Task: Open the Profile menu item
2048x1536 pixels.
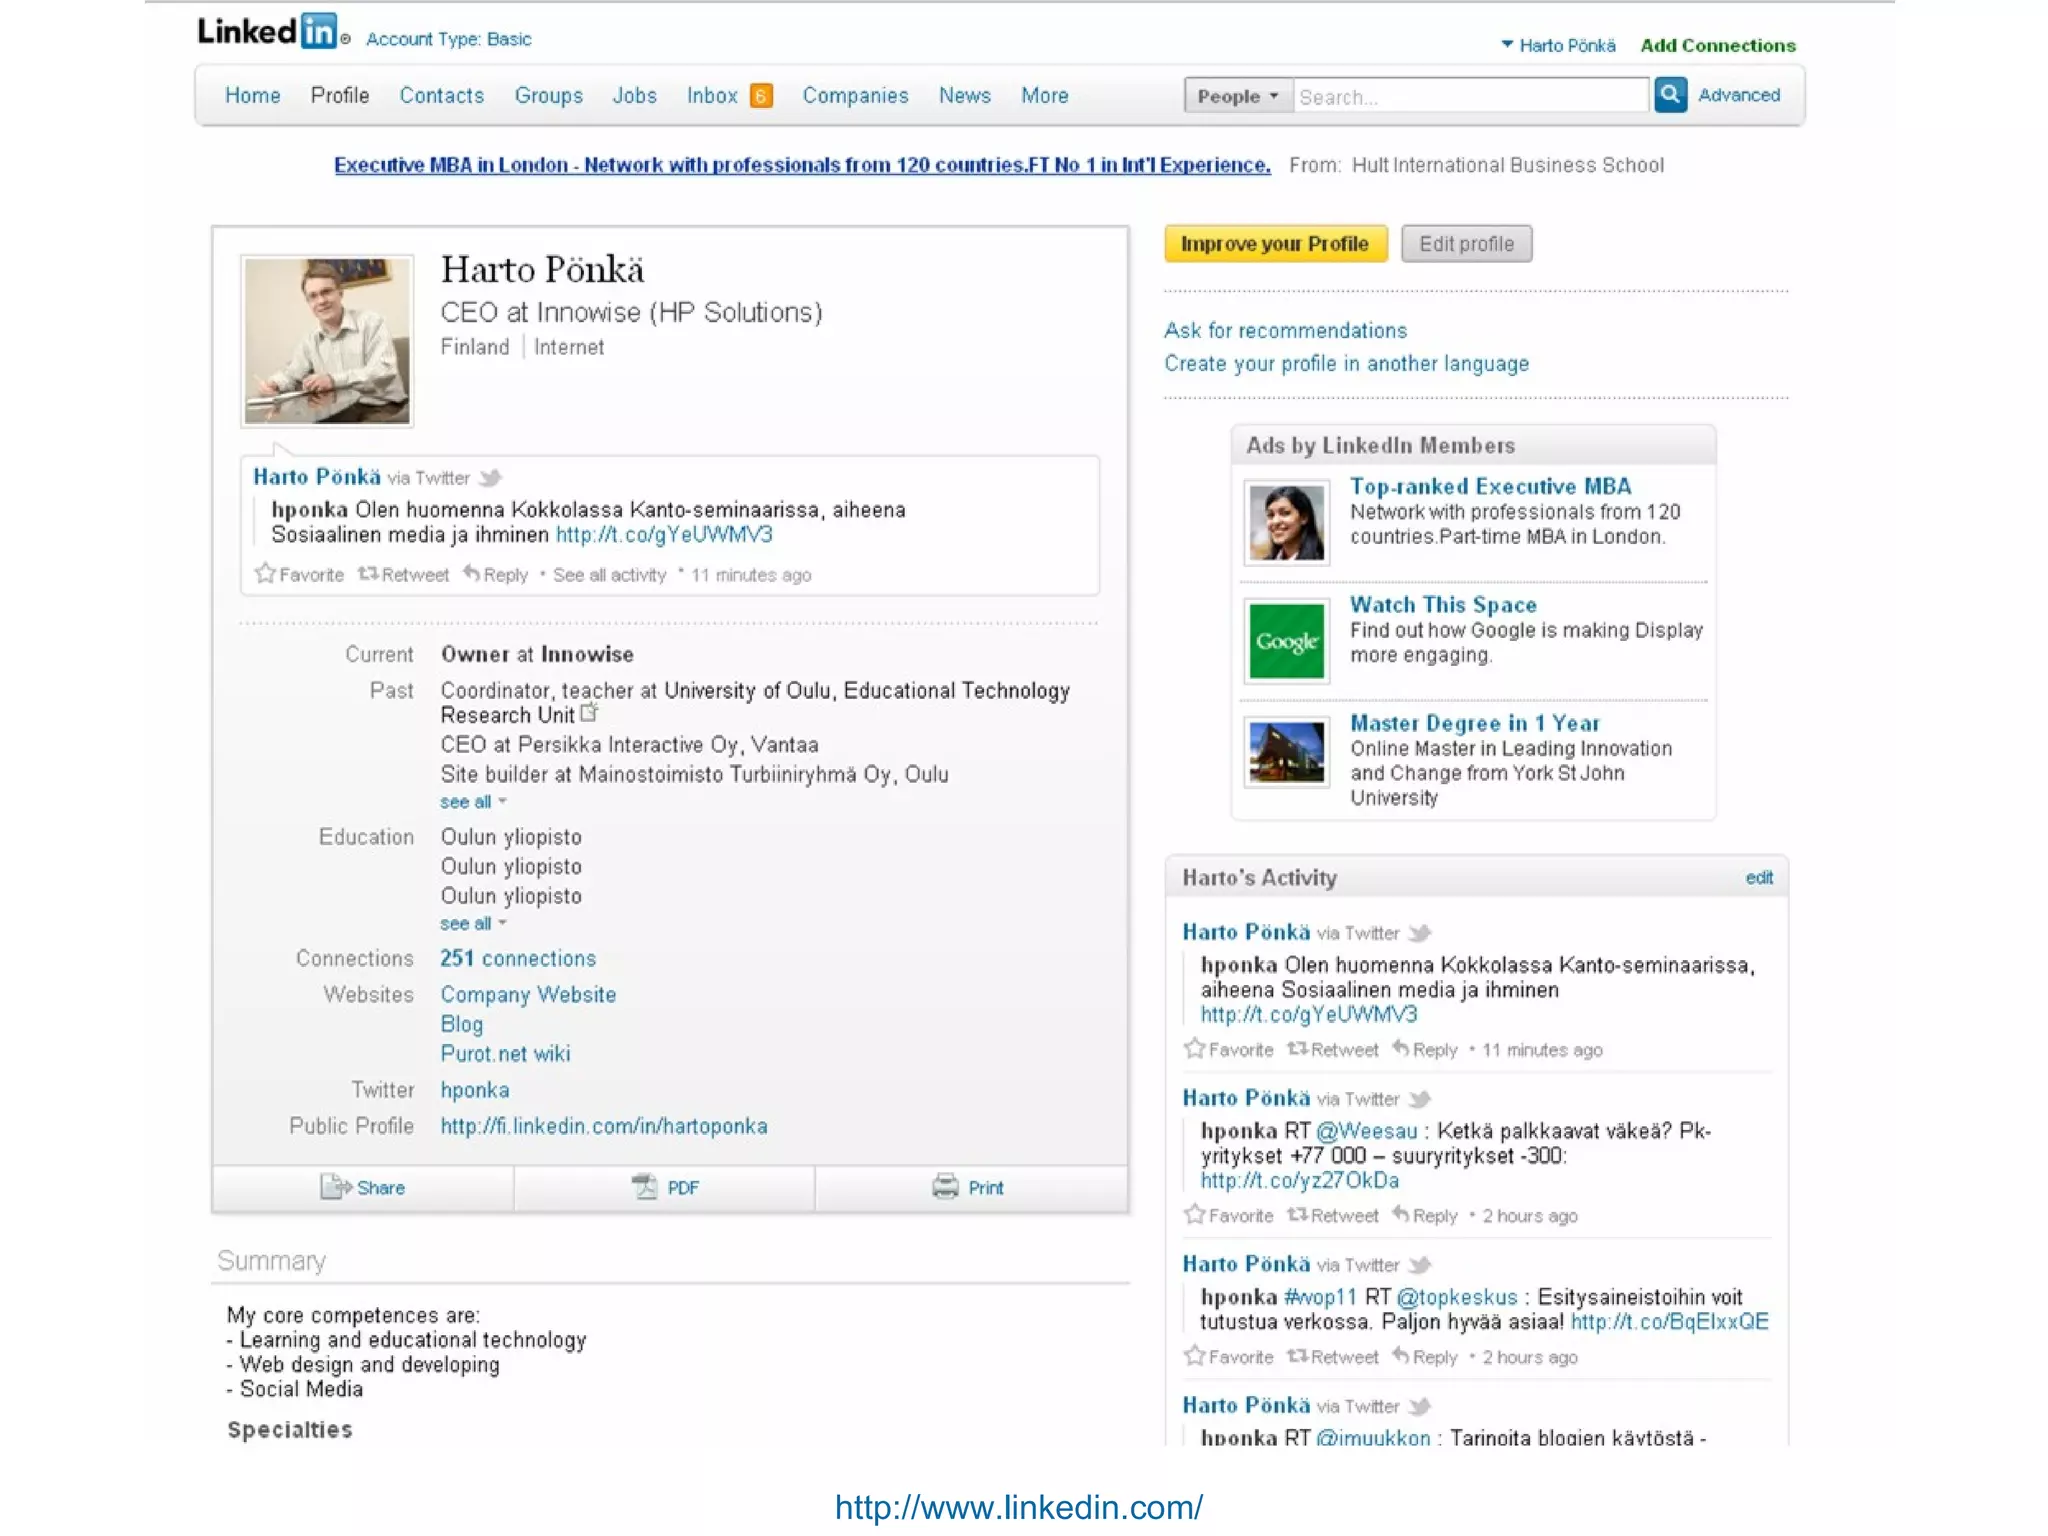Action: (x=340, y=96)
